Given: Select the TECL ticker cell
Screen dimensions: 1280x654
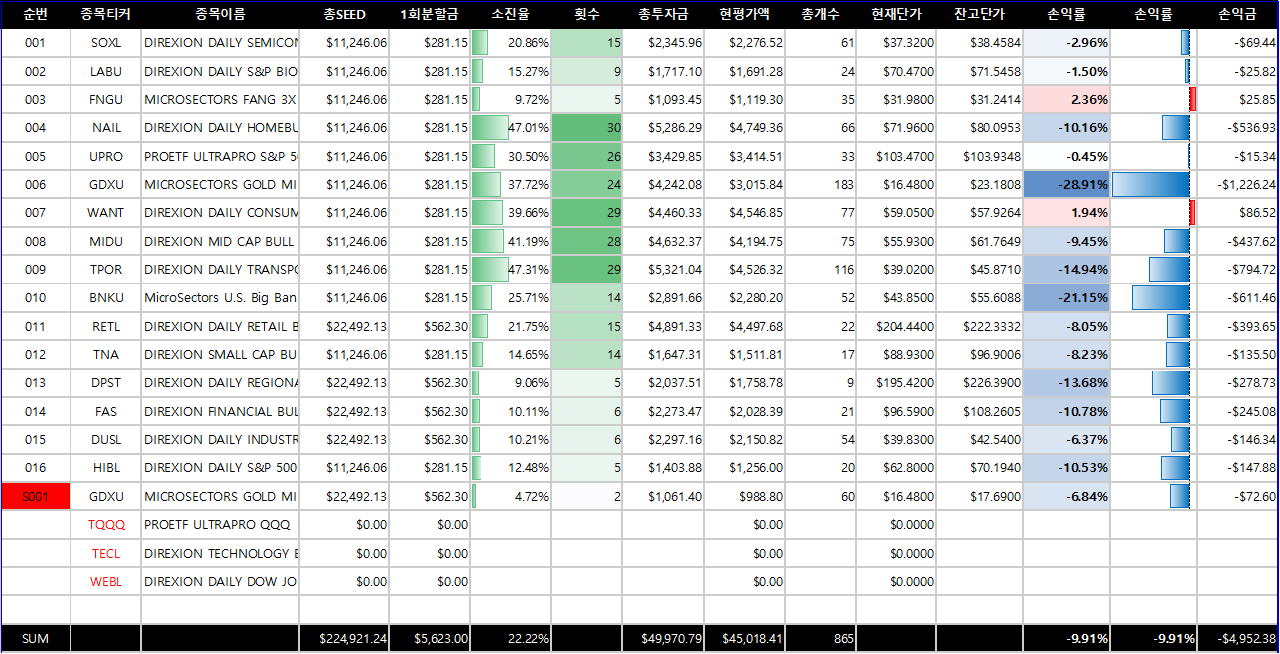Looking at the screenshot, I should click(x=106, y=553).
